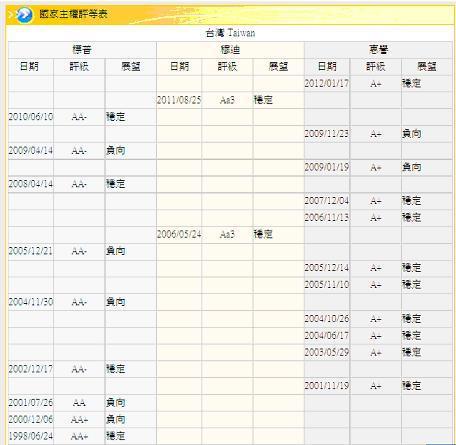
Task: Click the A+ rating in the 2012/01/17 row
Action: pos(376,83)
